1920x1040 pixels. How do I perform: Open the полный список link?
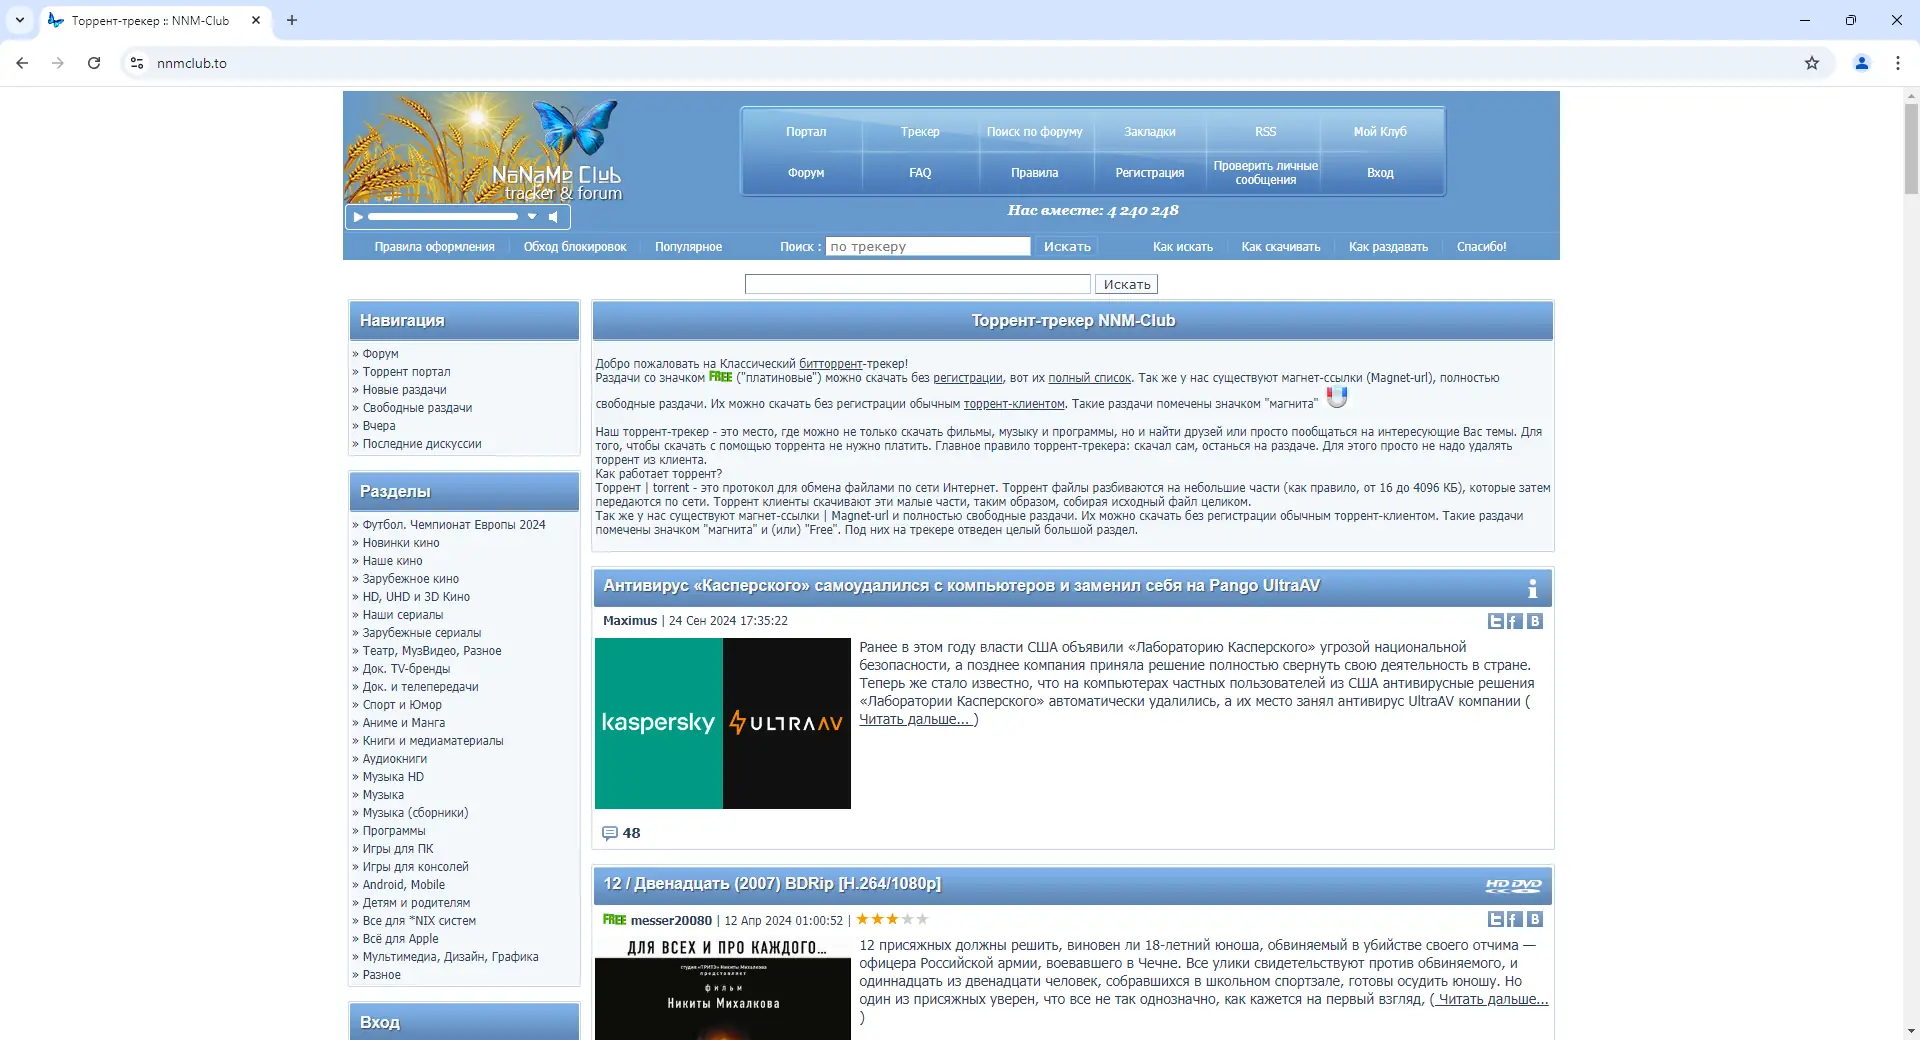click(x=1089, y=378)
